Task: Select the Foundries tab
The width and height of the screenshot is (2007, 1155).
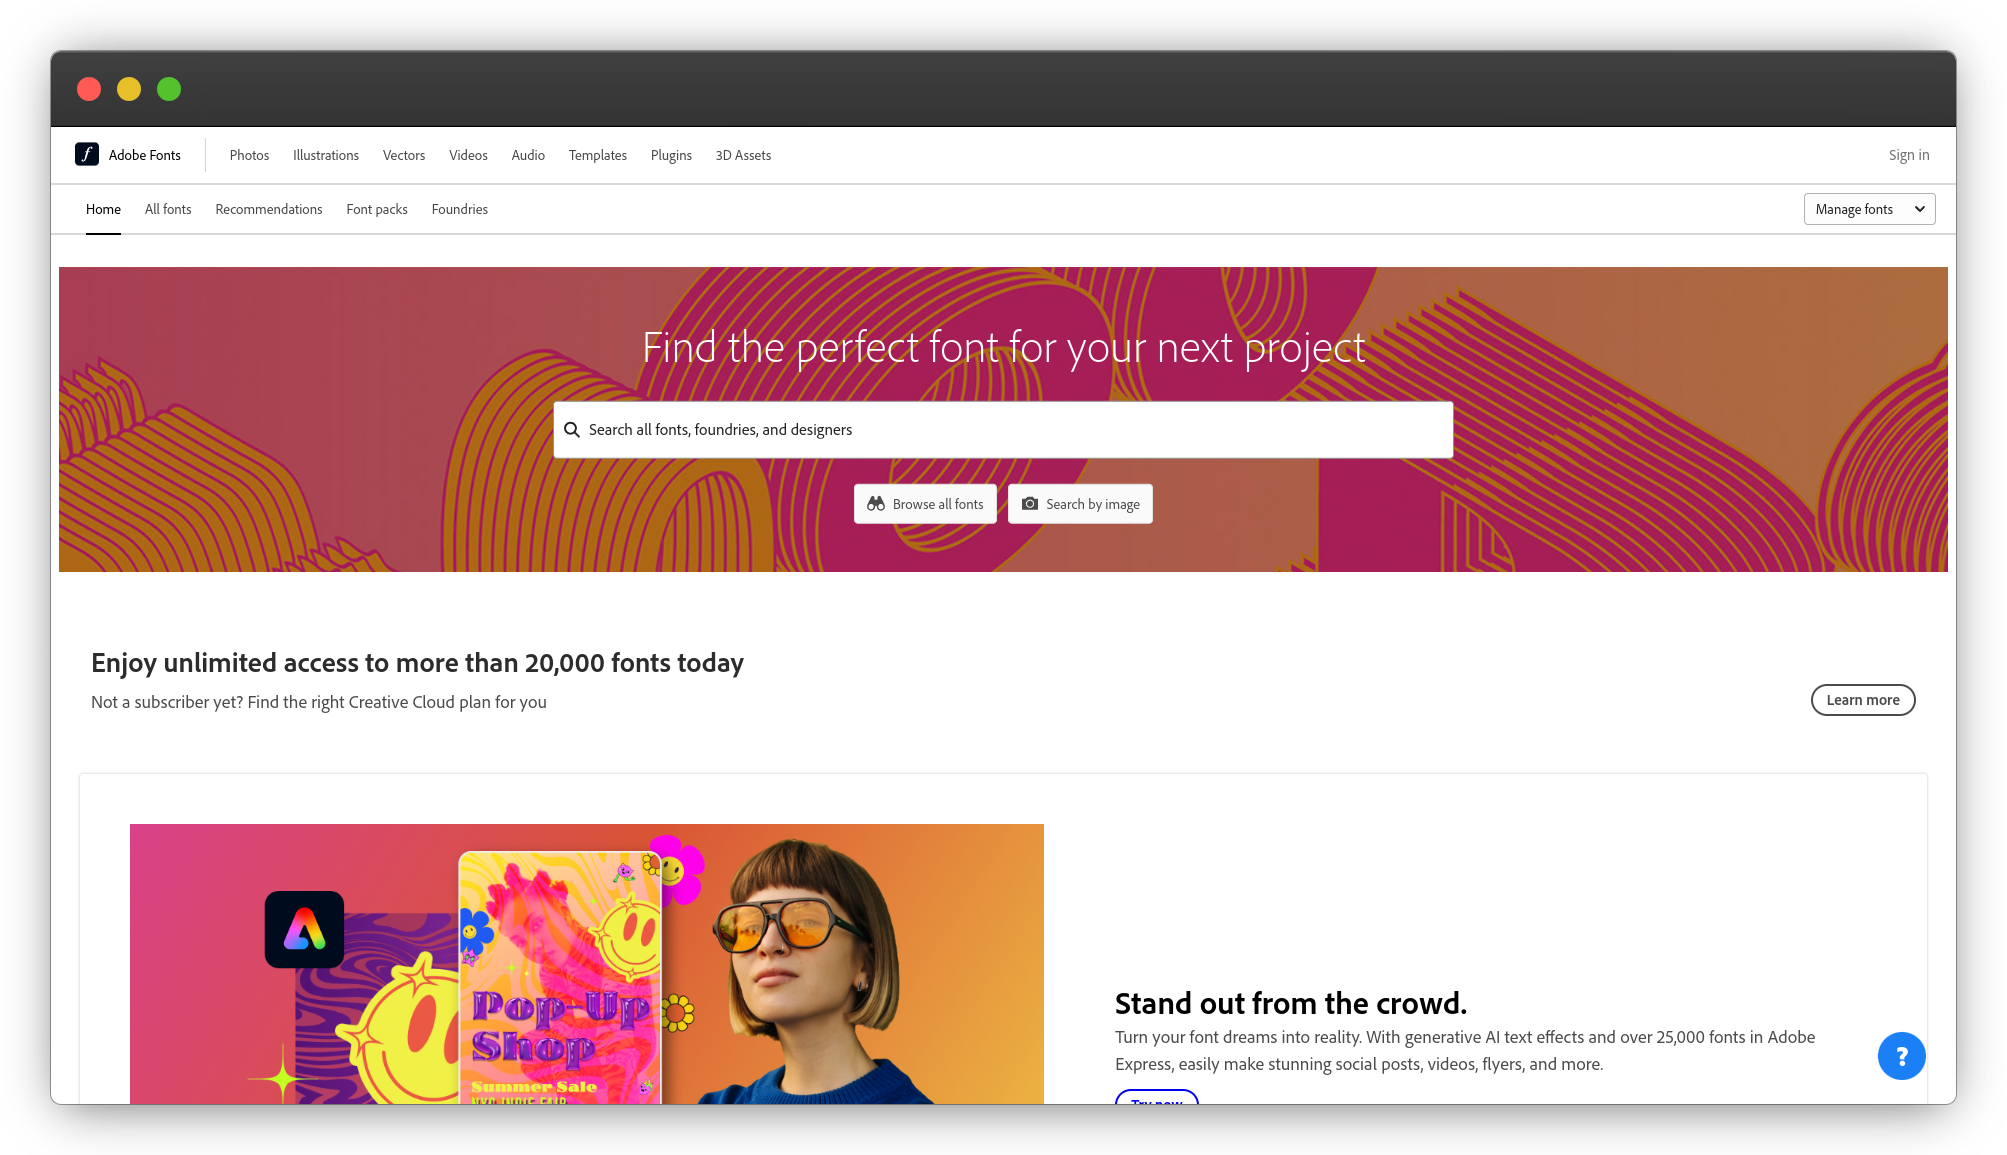Action: click(x=459, y=209)
